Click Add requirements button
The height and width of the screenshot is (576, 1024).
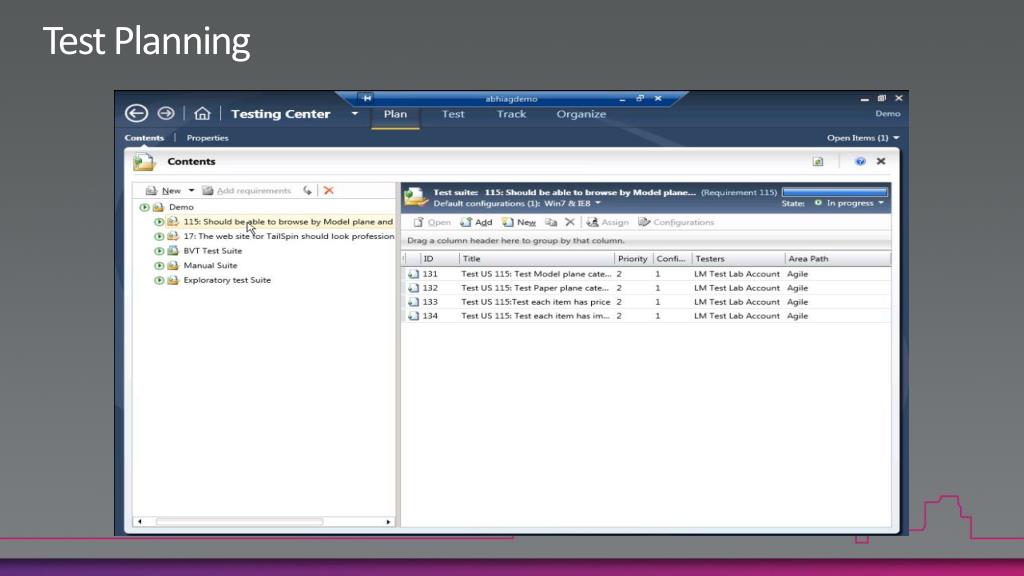246,191
